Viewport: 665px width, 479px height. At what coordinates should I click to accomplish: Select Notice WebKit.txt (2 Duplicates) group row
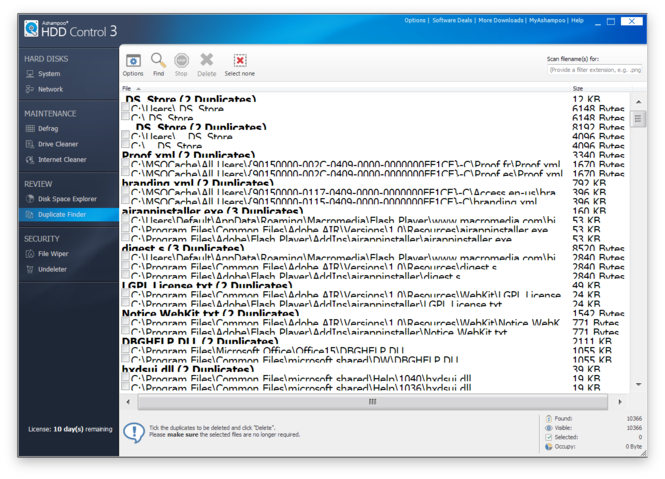tap(373, 314)
